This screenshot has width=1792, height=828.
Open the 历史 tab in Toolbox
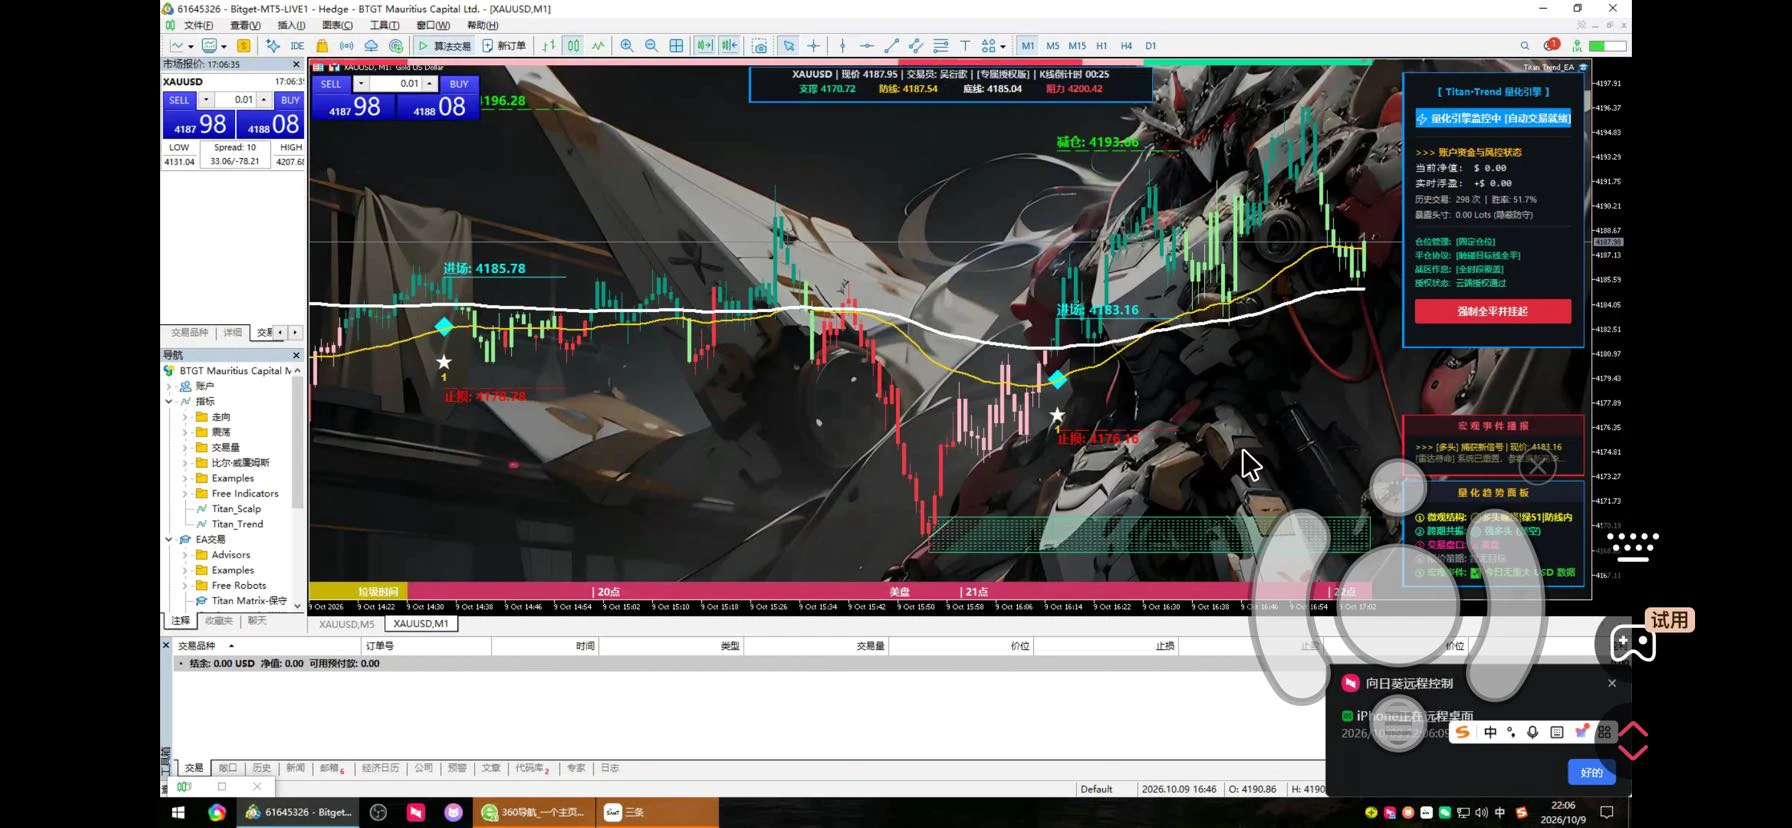[262, 768]
